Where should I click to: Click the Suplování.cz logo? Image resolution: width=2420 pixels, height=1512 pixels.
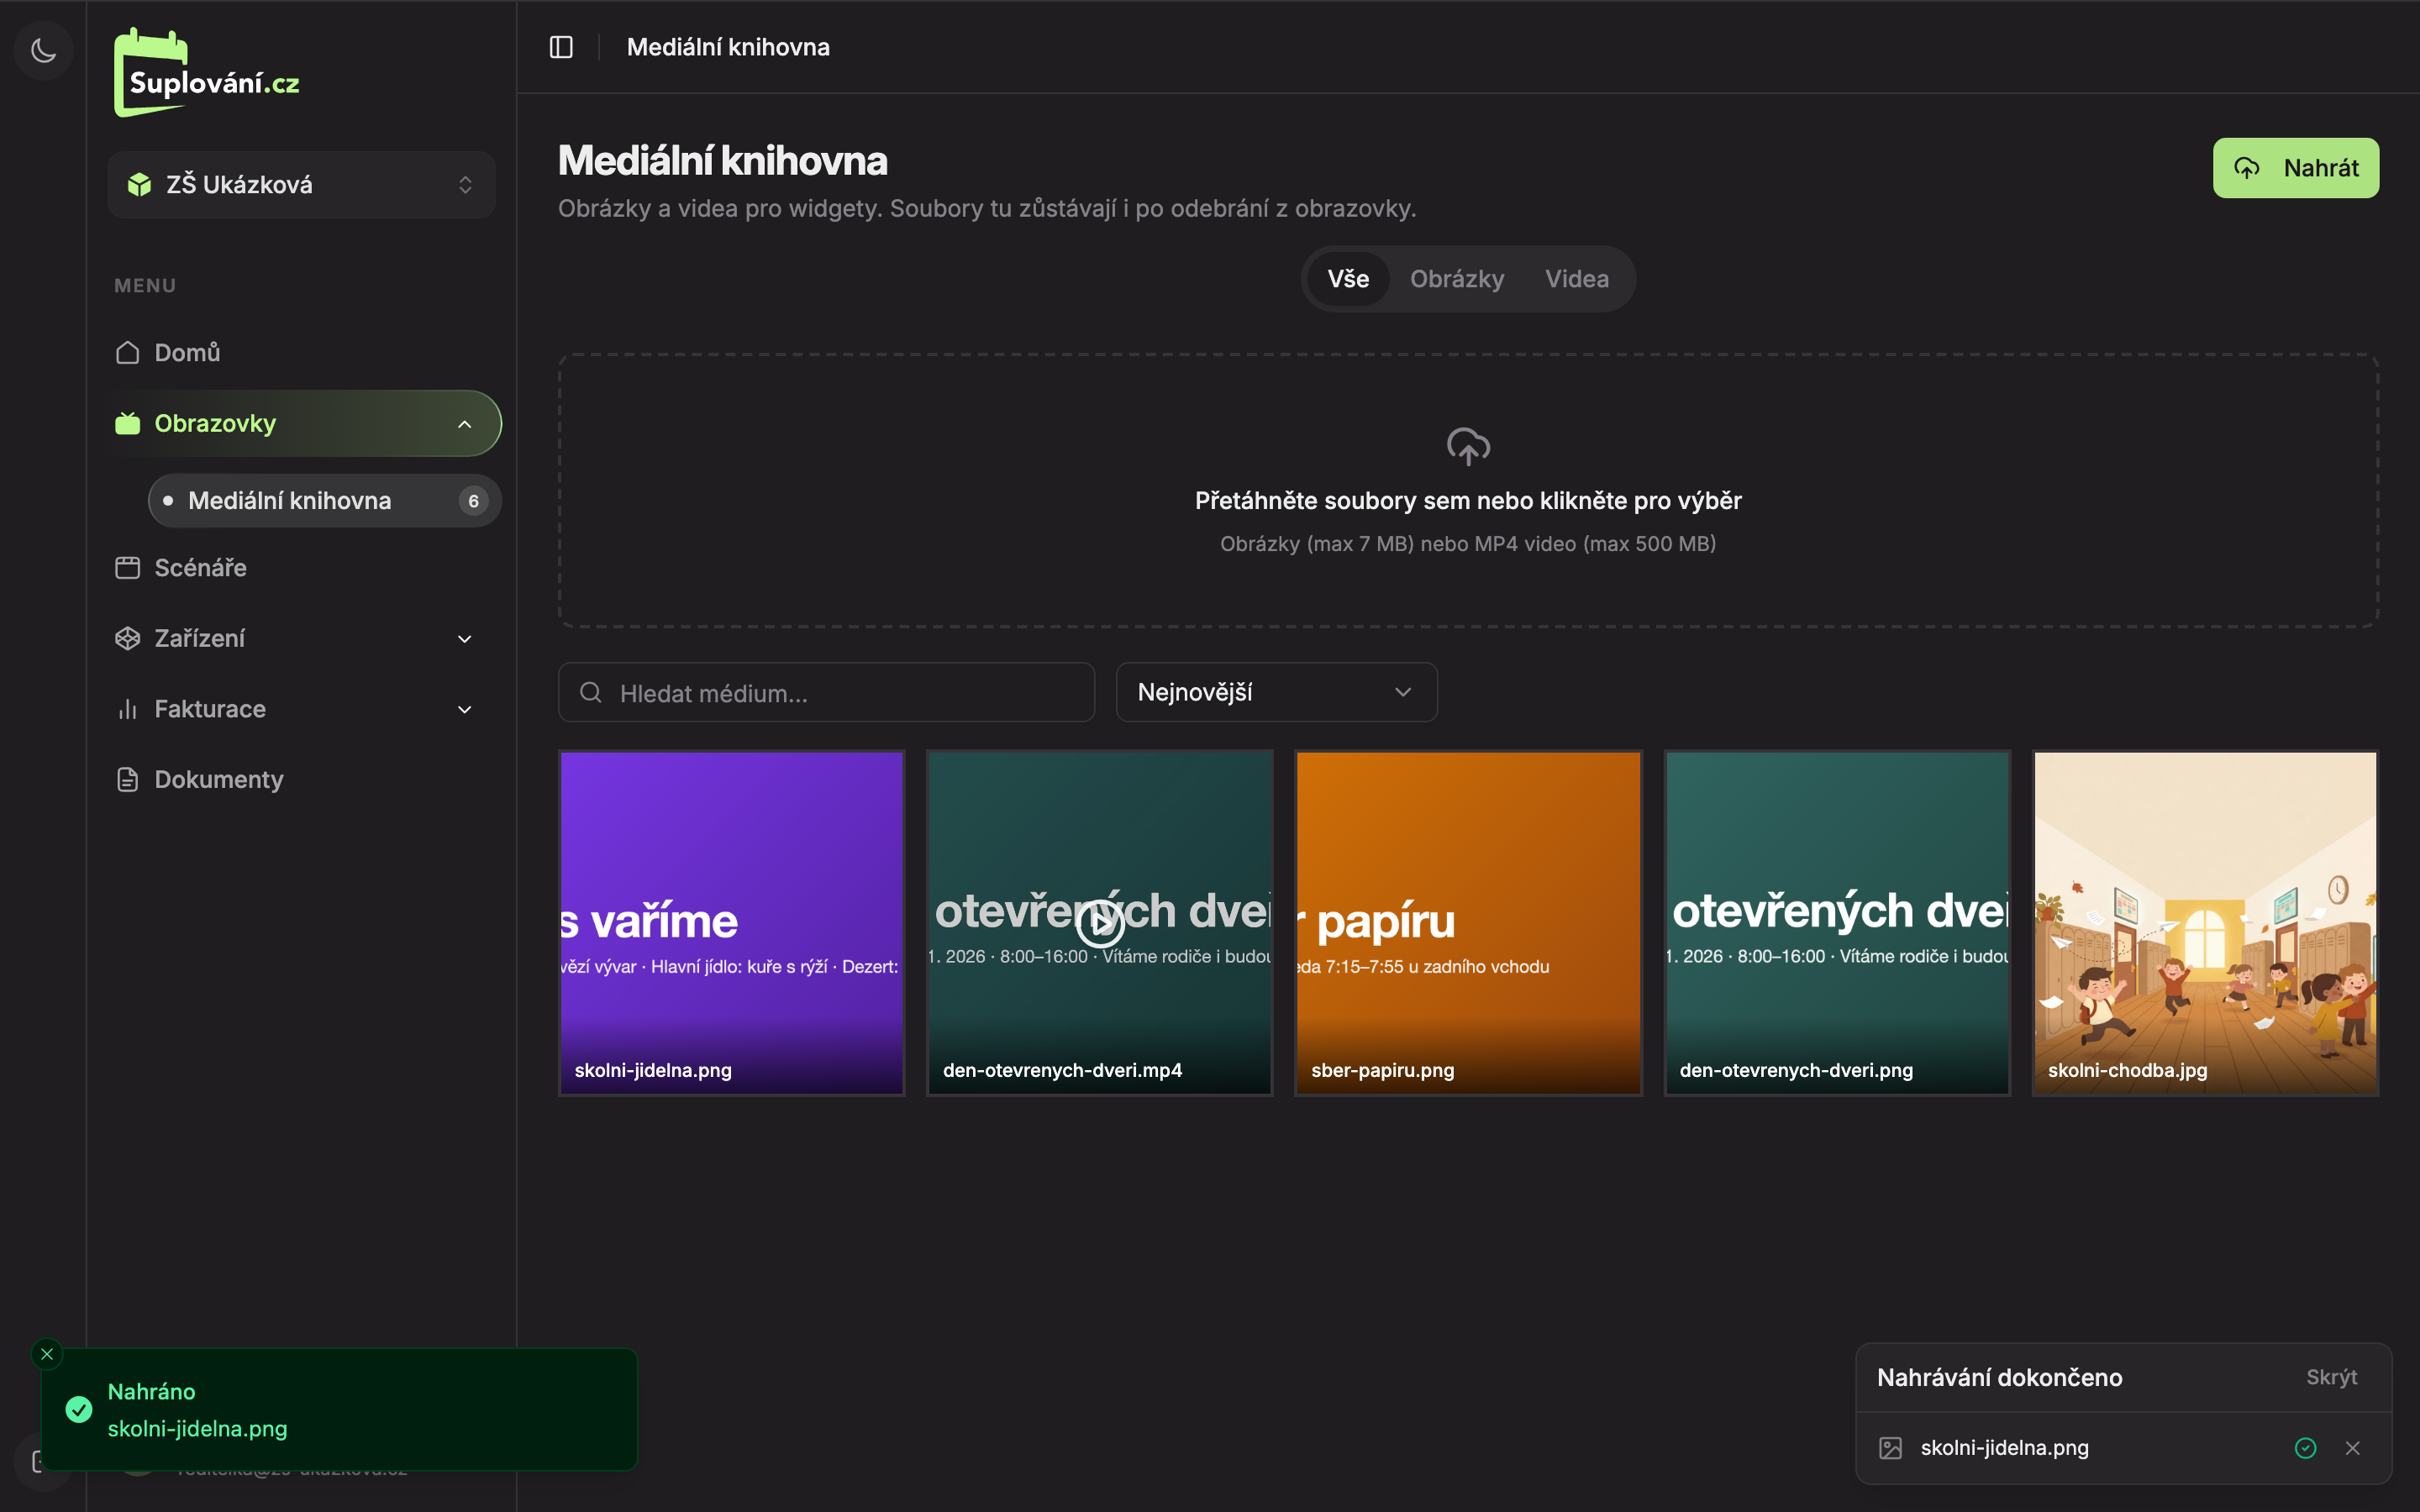pos(207,72)
